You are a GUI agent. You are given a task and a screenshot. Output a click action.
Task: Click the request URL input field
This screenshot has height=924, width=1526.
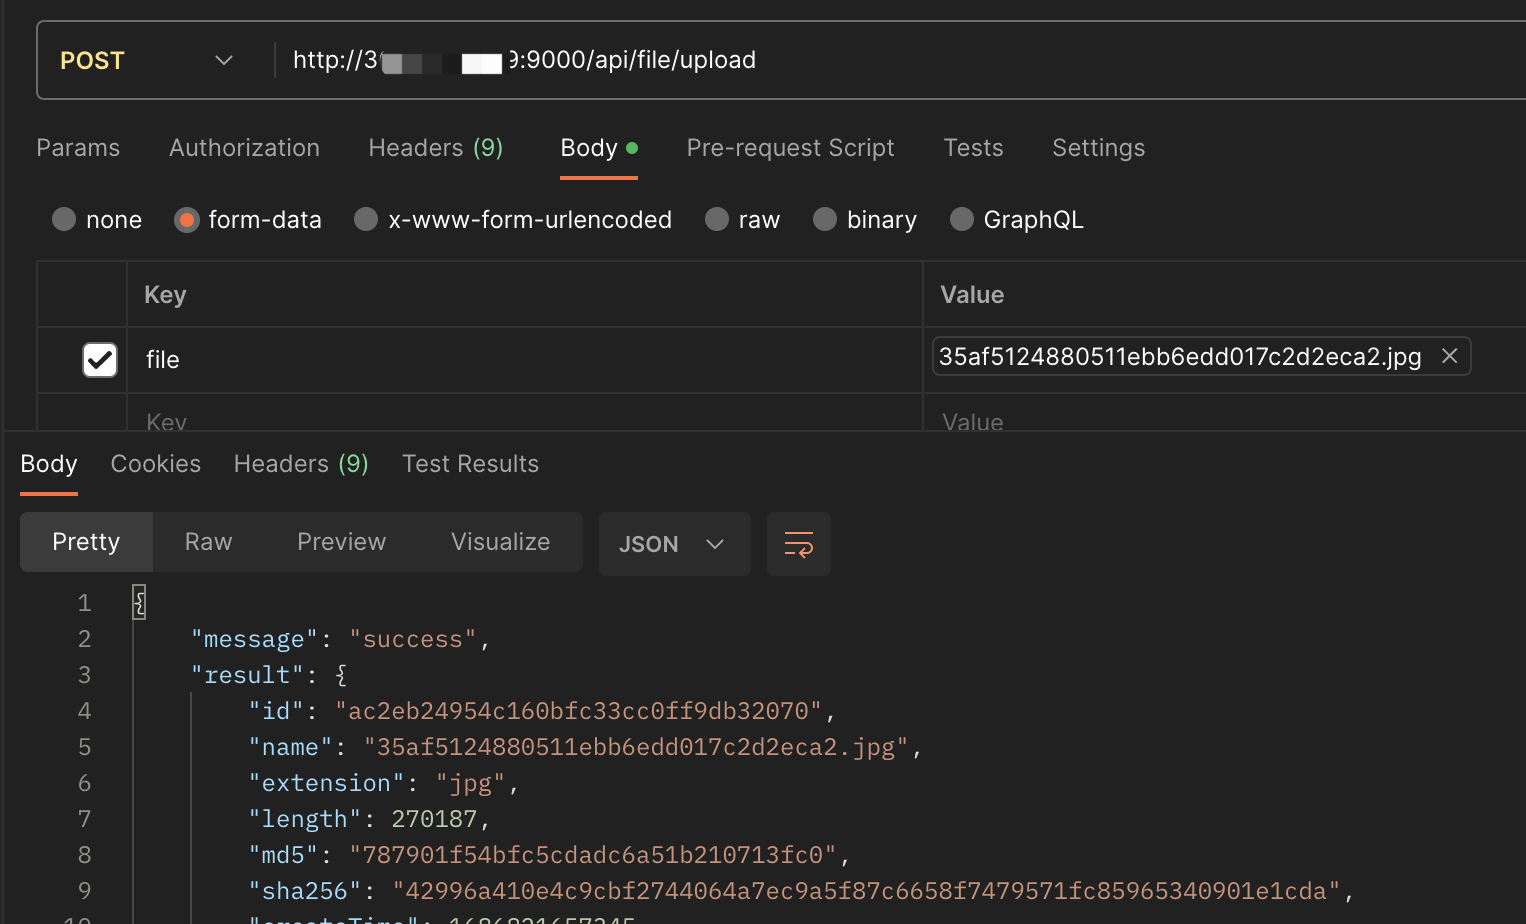[700, 60]
